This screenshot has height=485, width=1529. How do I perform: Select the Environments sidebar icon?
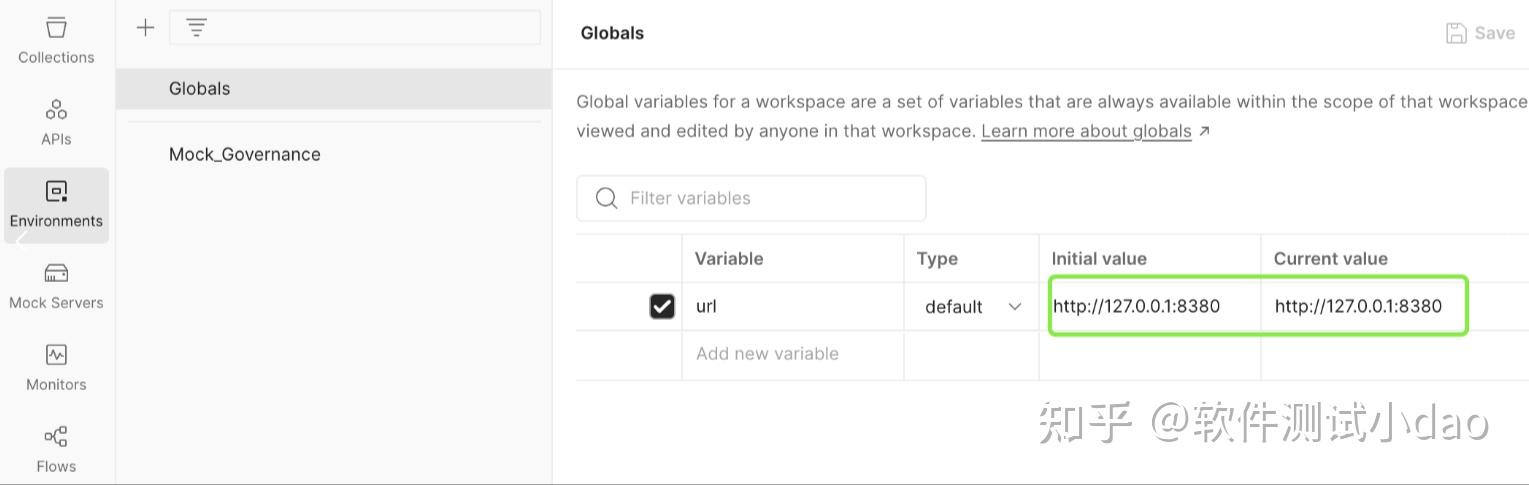tap(56, 192)
